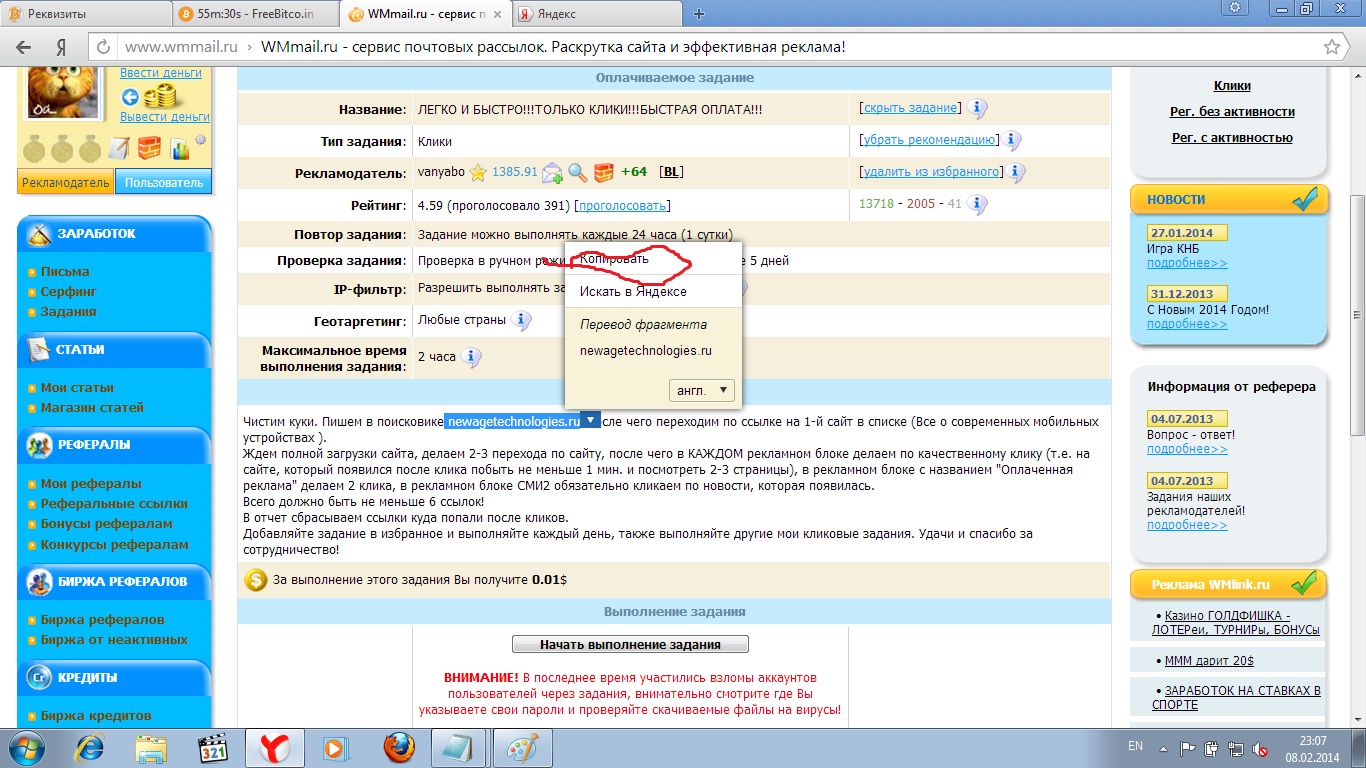
Task: Click the удалить из избранного link
Action: click(x=931, y=171)
